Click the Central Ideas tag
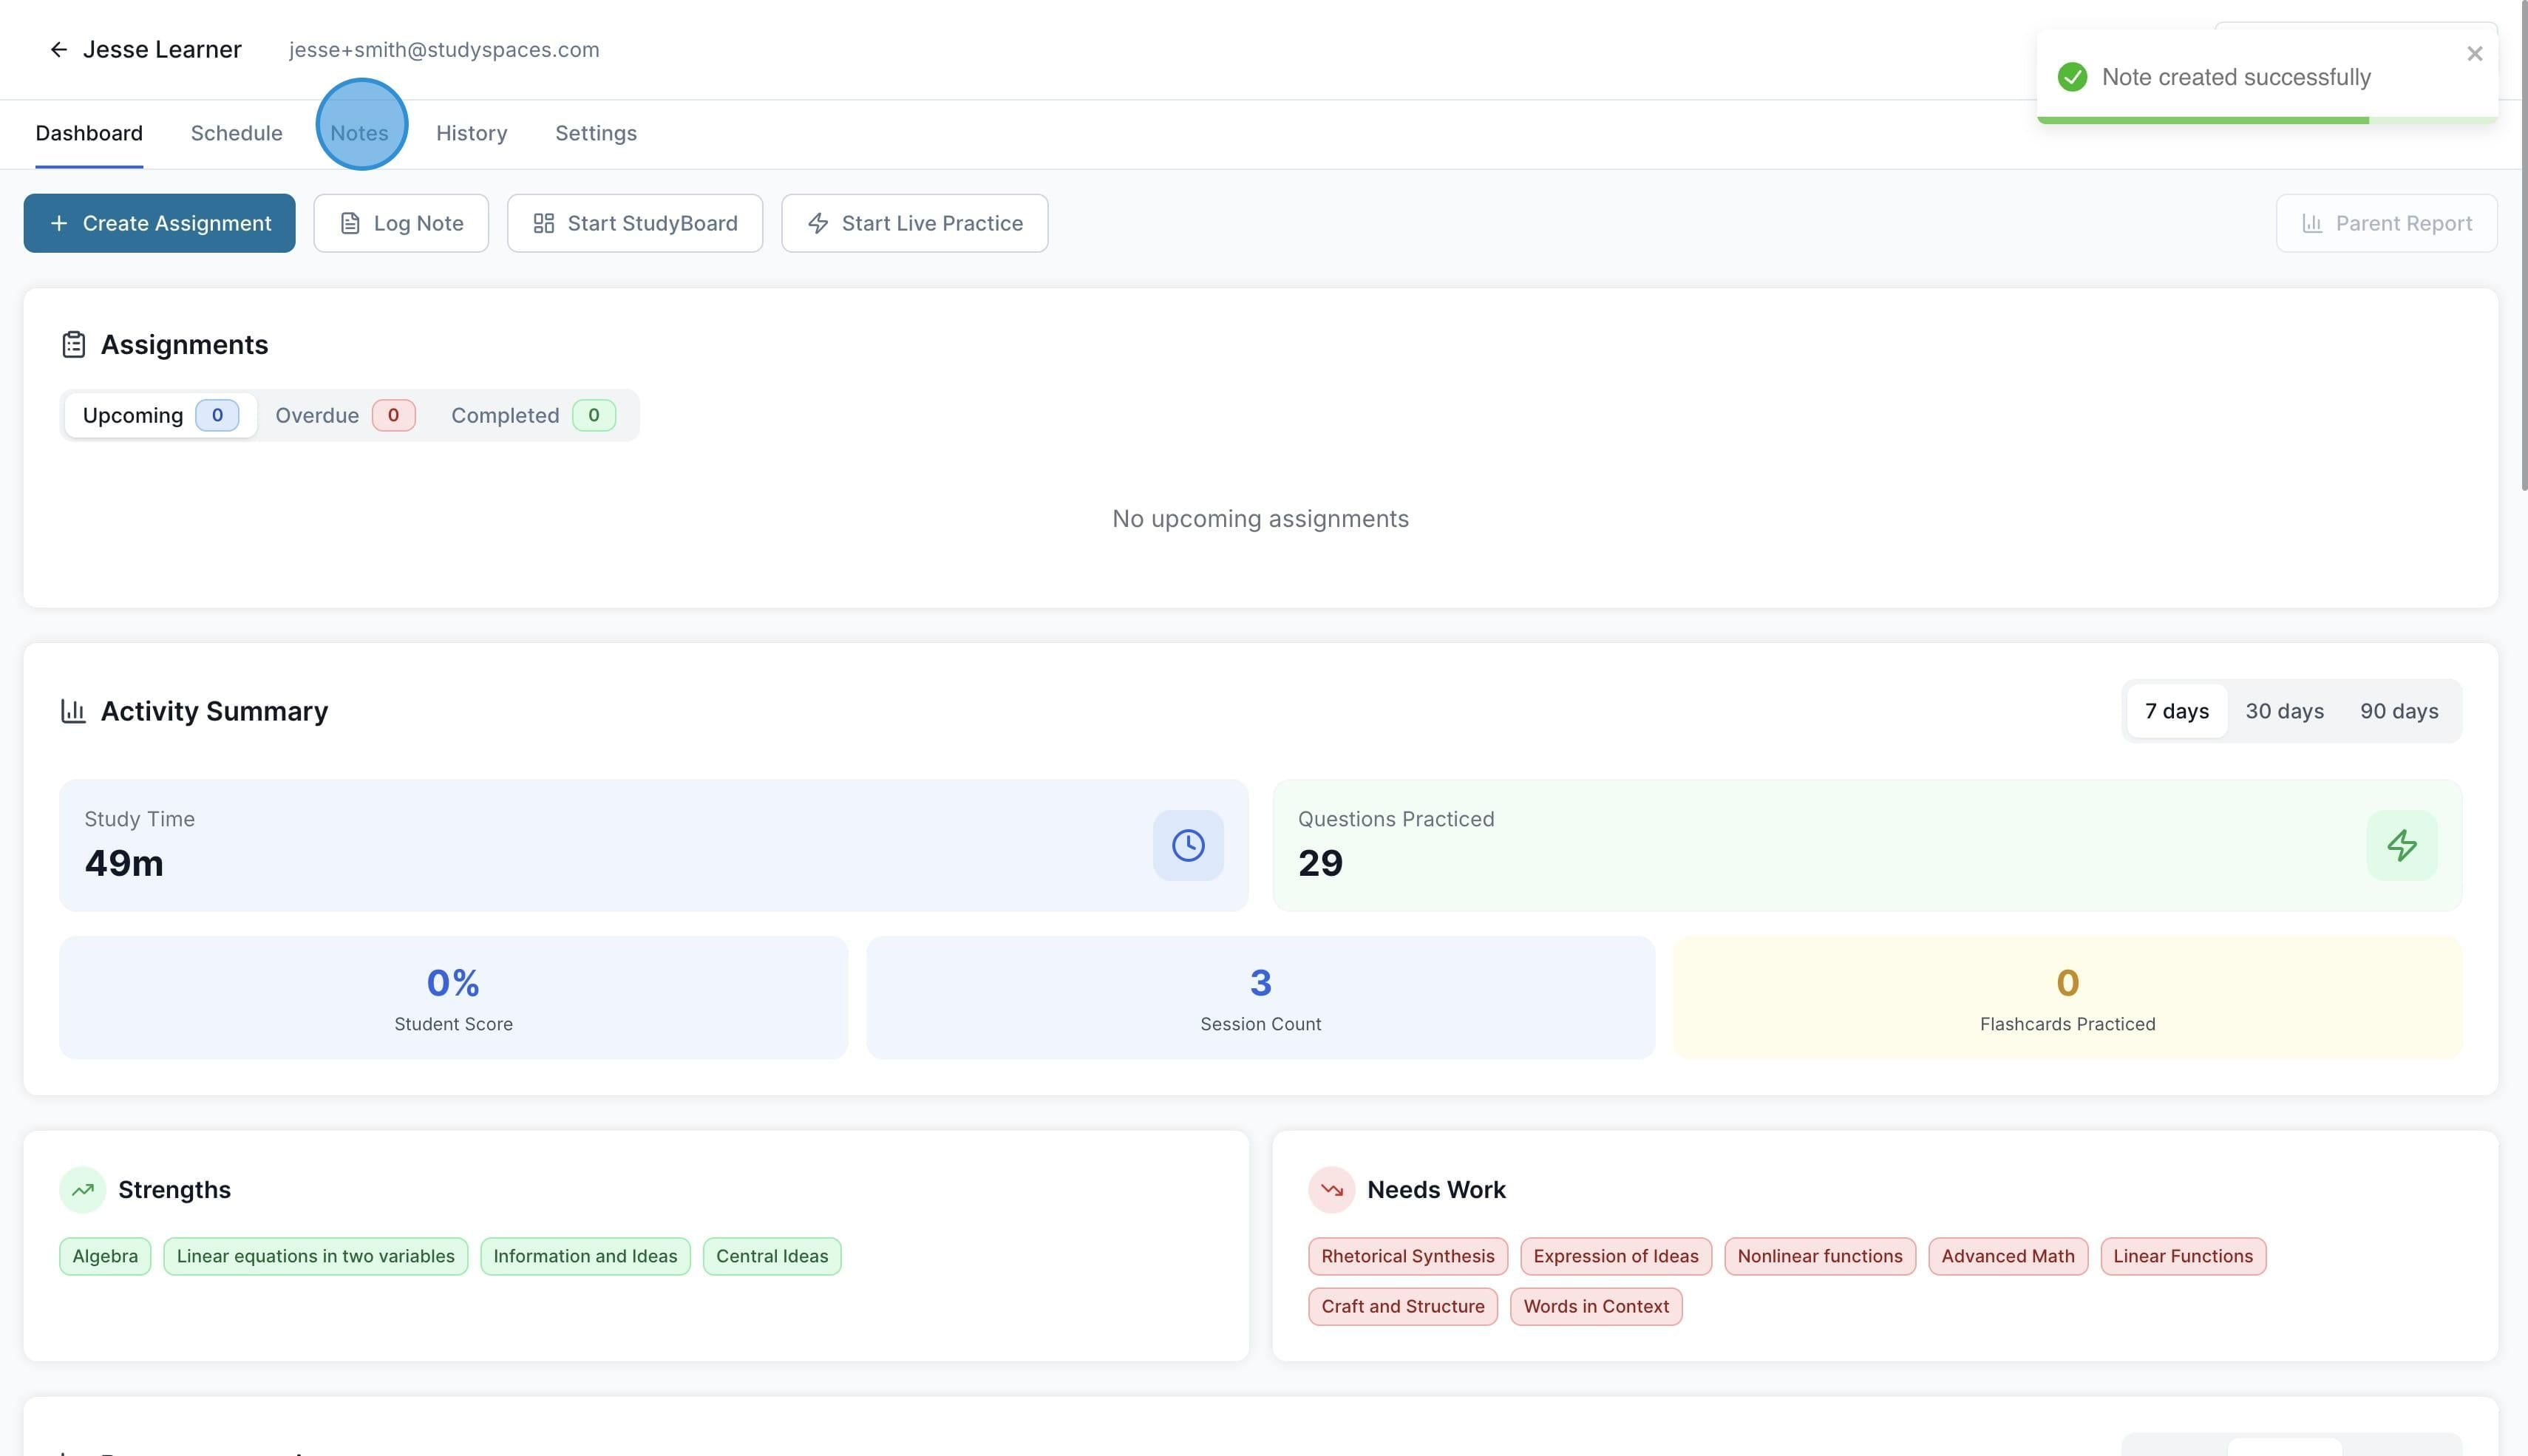2528x1456 pixels. [x=772, y=1256]
